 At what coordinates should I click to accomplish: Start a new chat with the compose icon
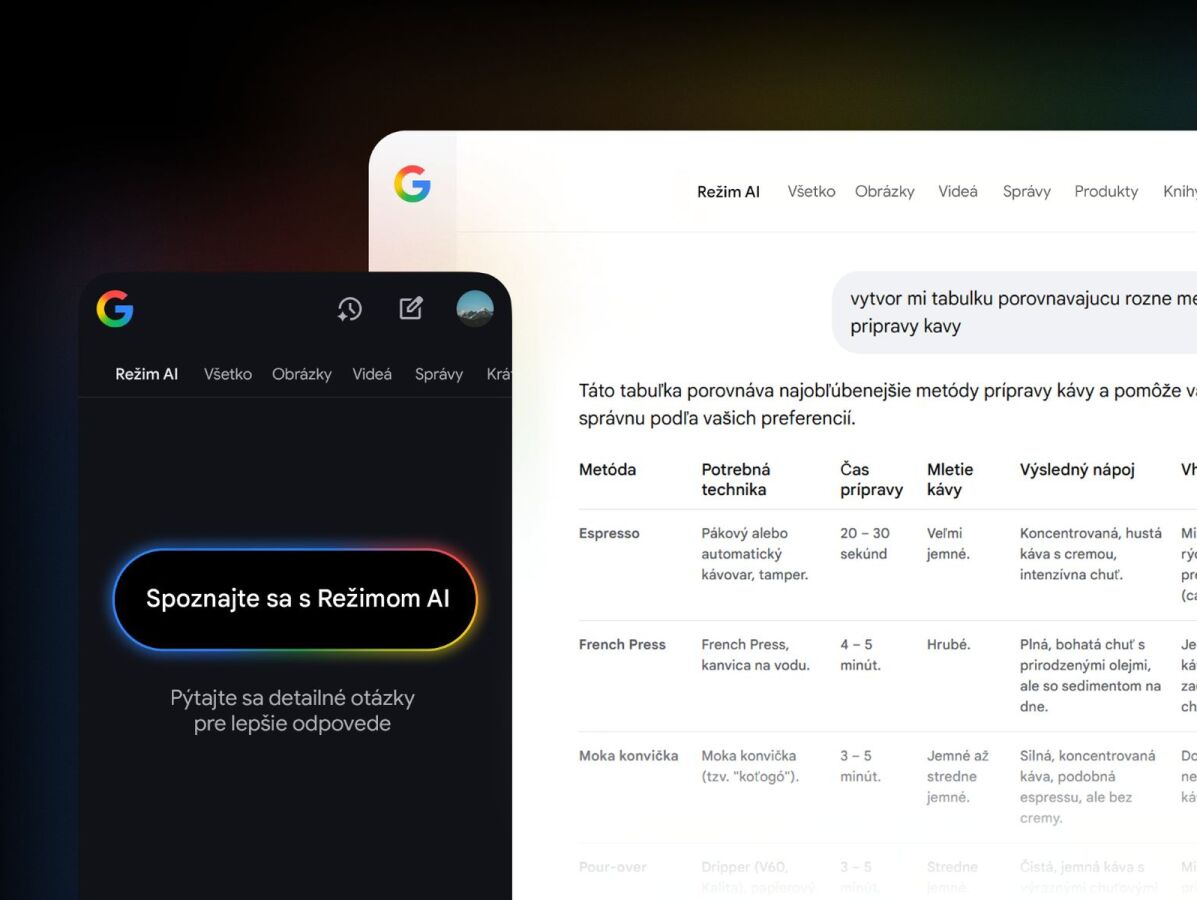[x=411, y=308]
